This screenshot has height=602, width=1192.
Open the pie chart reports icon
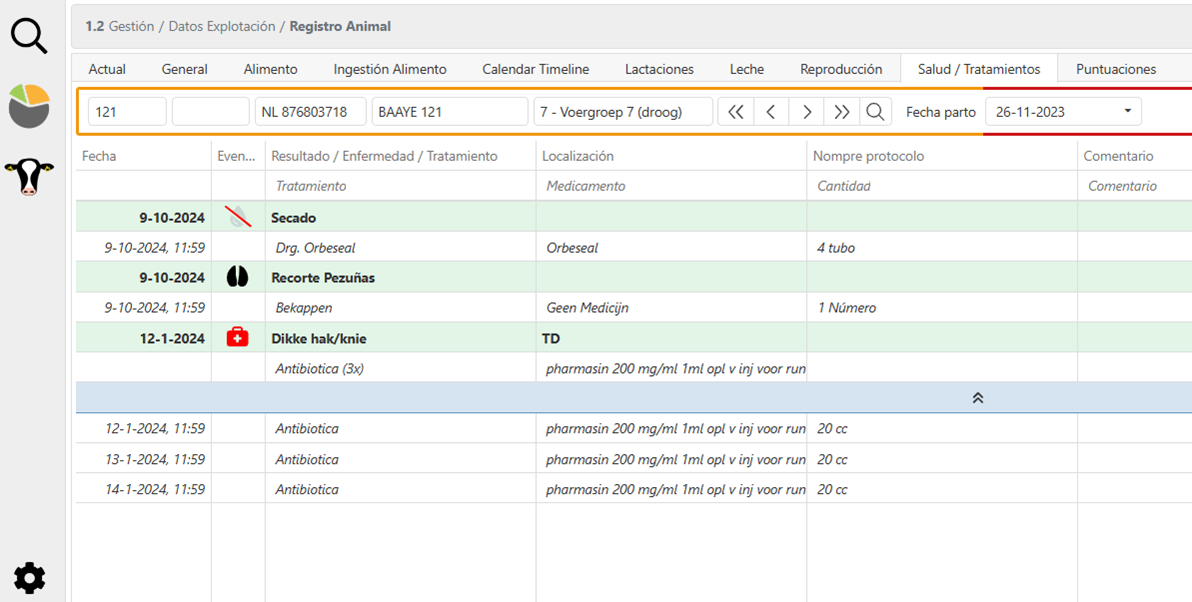pyautogui.click(x=29, y=106)
